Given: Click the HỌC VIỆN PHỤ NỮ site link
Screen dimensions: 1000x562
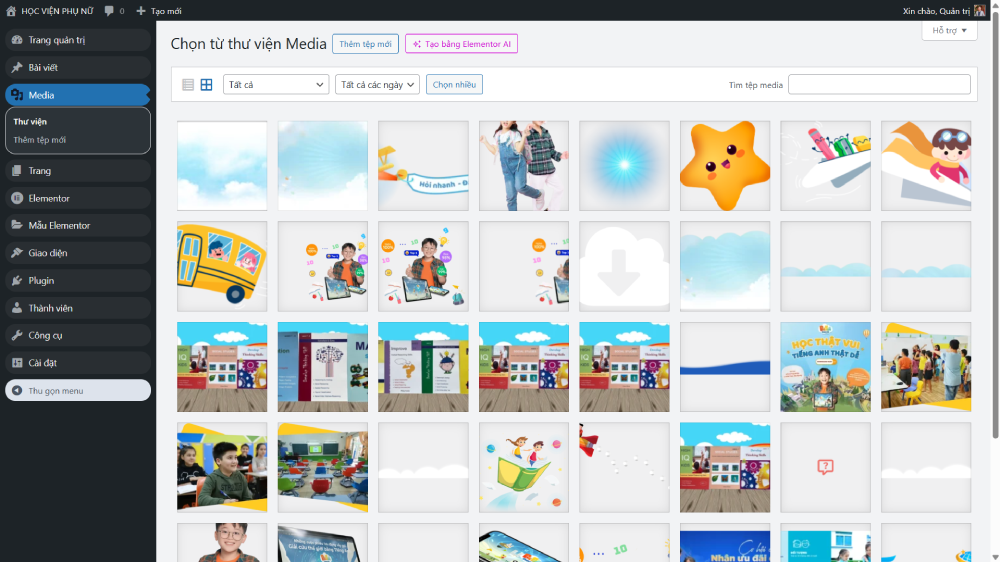Looking at the screenshot, I should tap(57, 11).
